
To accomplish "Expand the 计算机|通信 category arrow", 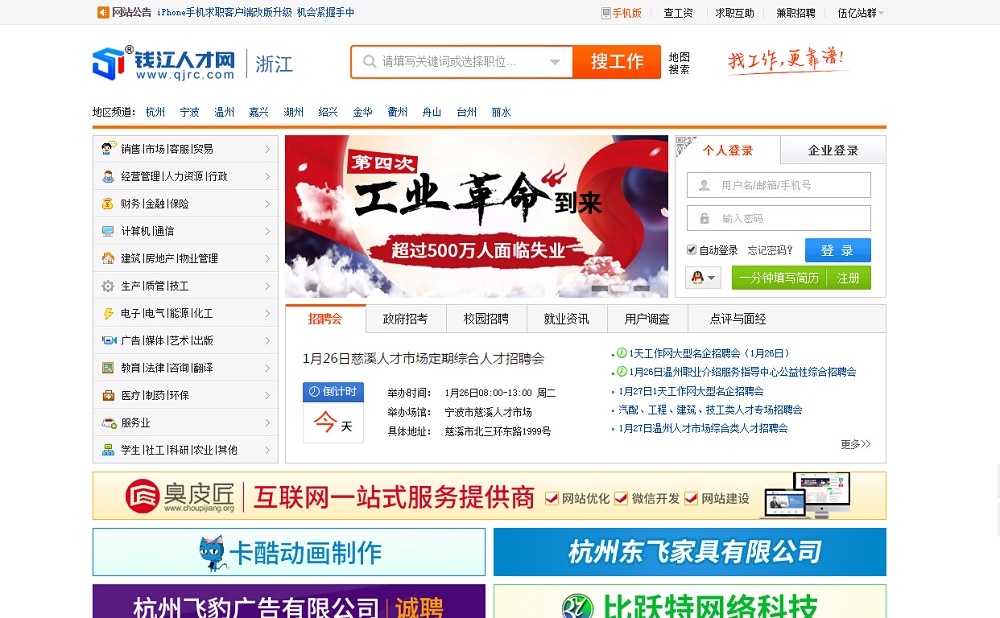I will 267,231.
